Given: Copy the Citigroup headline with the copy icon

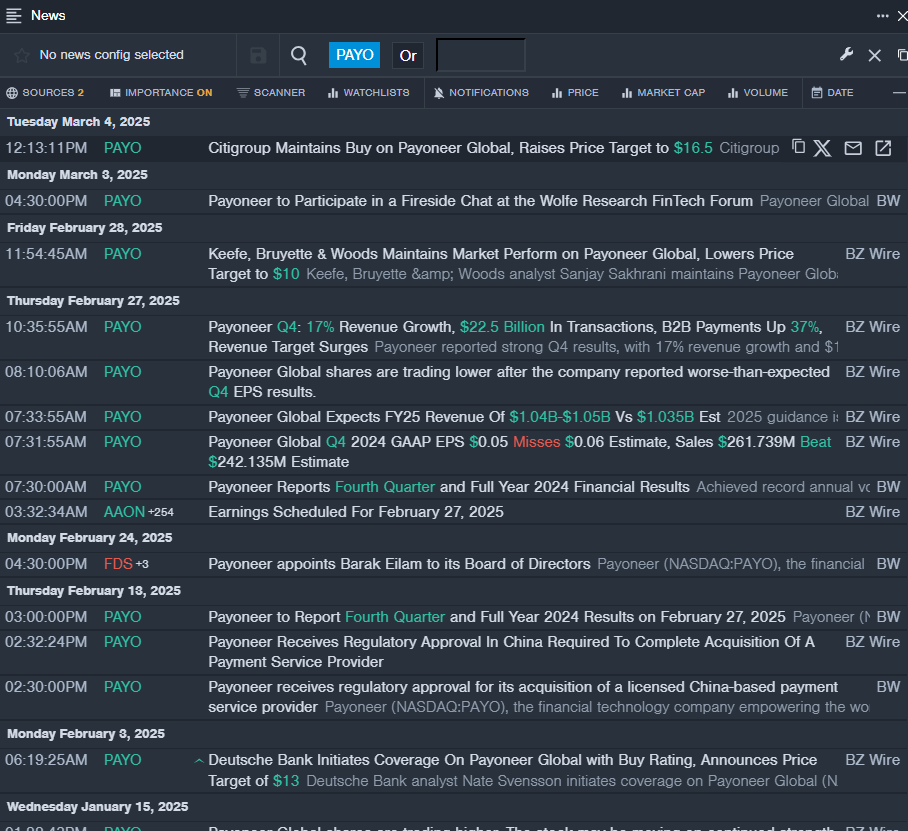Looking at the screenshot, I should pos(798,147).
